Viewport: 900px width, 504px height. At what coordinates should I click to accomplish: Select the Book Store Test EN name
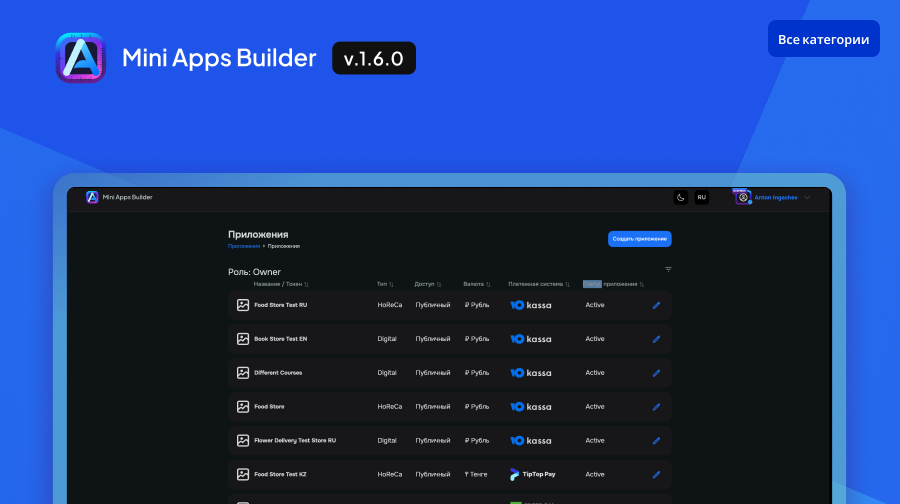pyautogui.click(x=281, y=339)
